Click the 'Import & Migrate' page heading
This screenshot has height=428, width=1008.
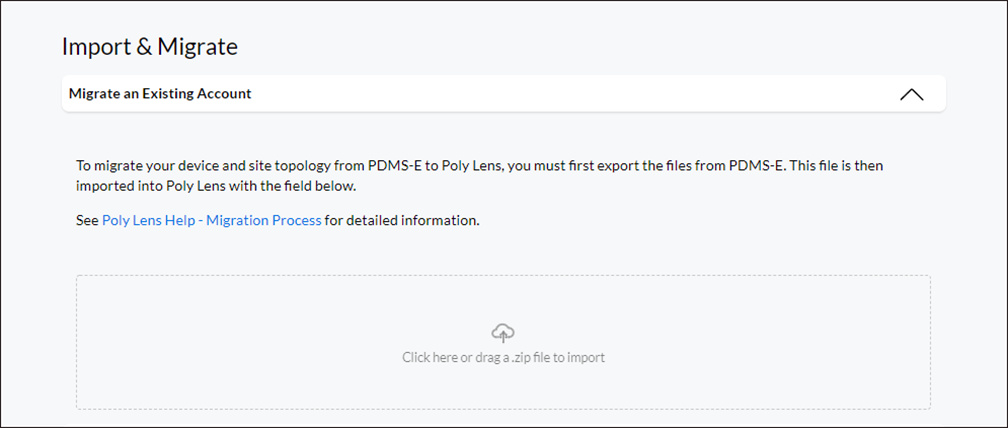[x=150, y=47]
